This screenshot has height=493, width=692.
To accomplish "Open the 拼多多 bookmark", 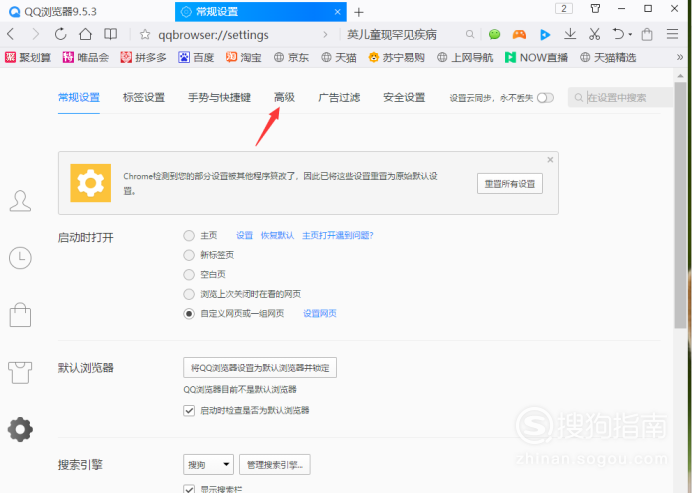I will click(143, 57).
